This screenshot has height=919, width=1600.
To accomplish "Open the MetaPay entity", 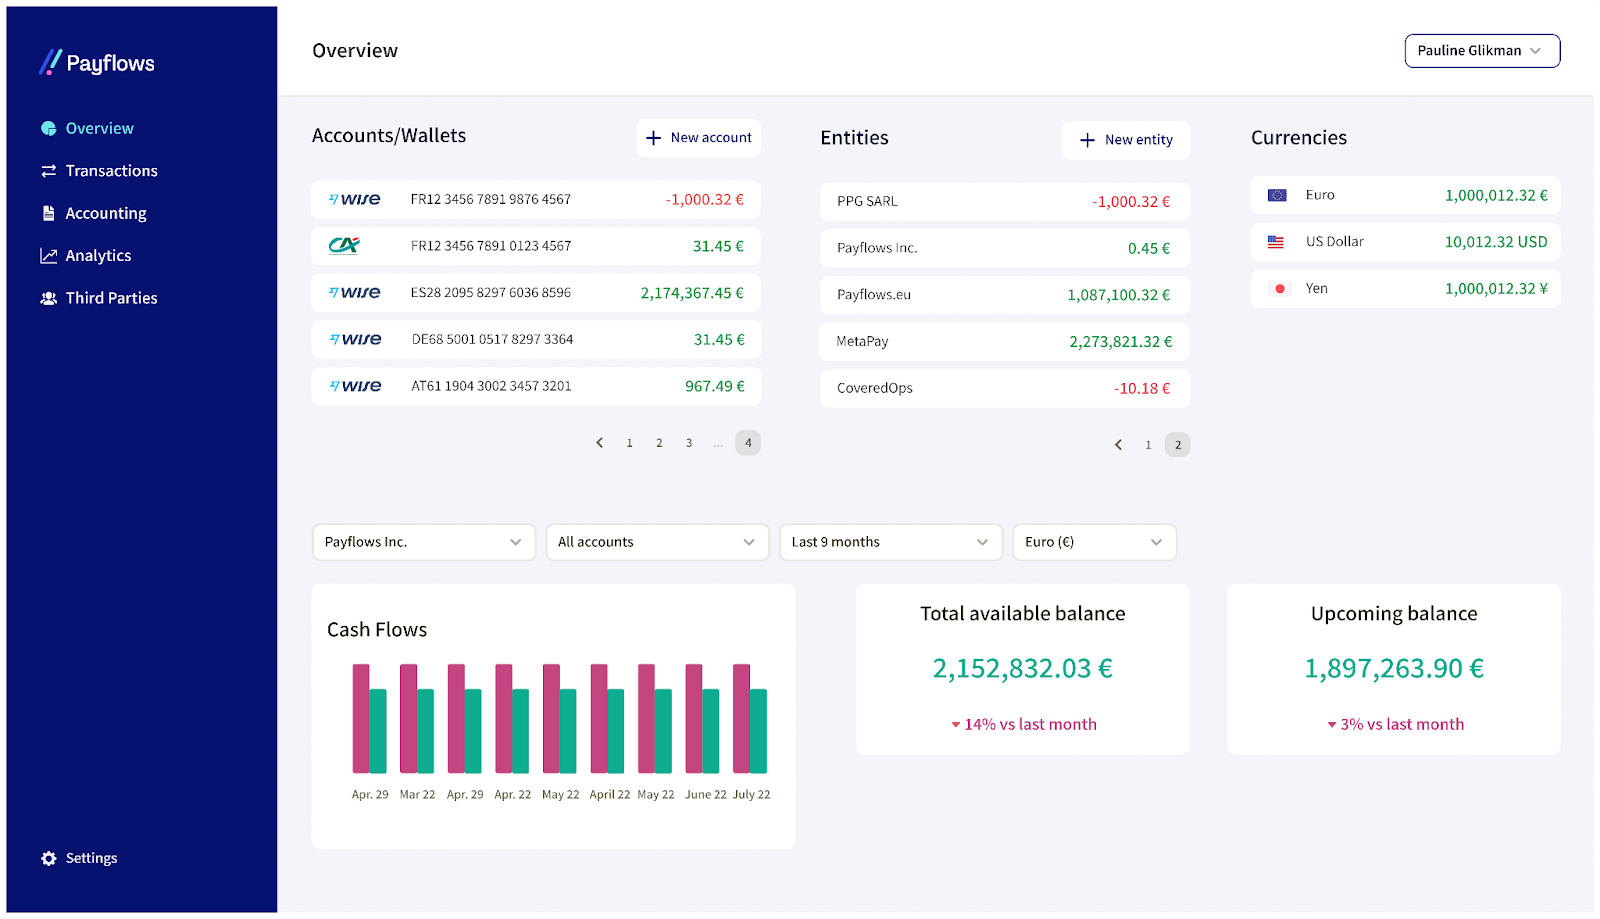I will click(x=1005, y=341).
